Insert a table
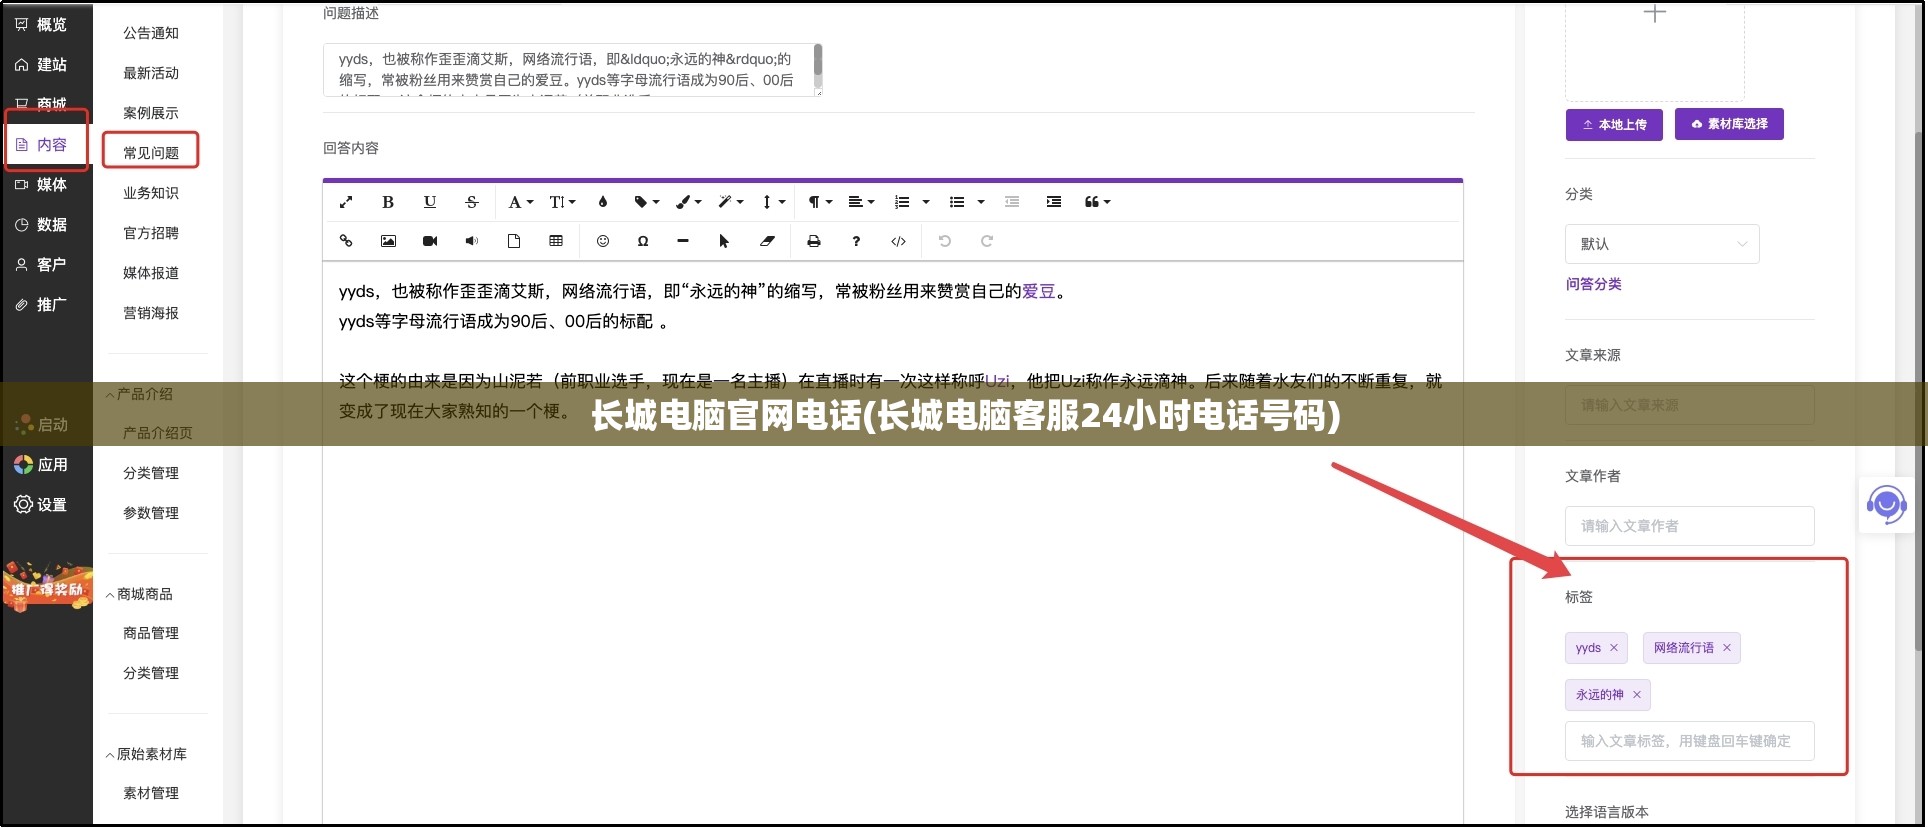 click(556, 241)
